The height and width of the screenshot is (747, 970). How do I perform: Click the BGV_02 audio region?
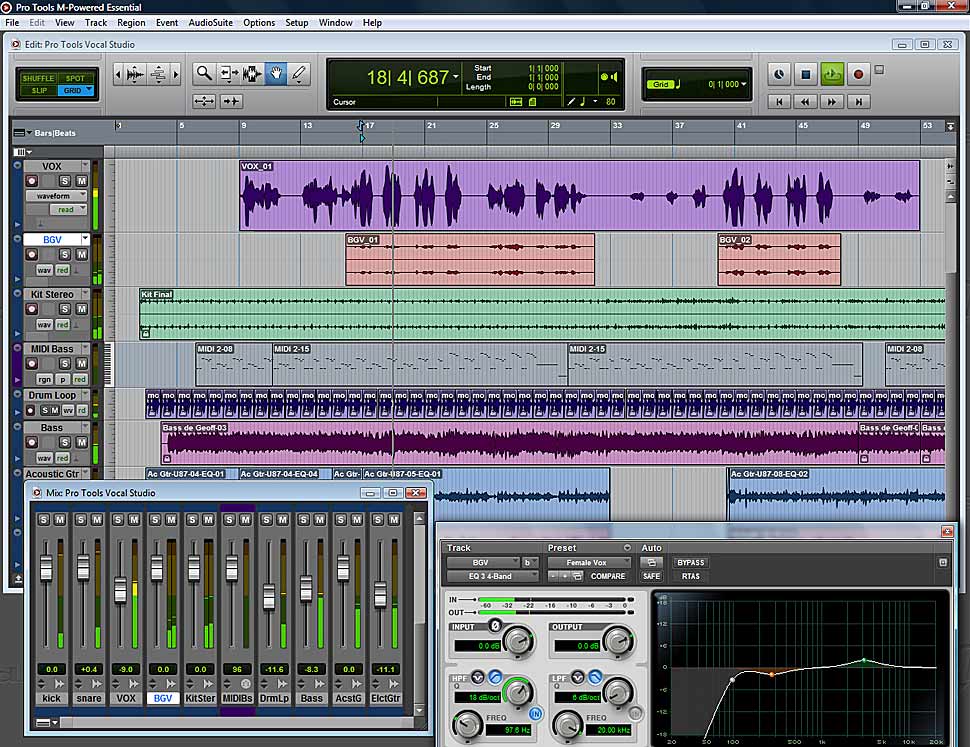click(779, 260)
